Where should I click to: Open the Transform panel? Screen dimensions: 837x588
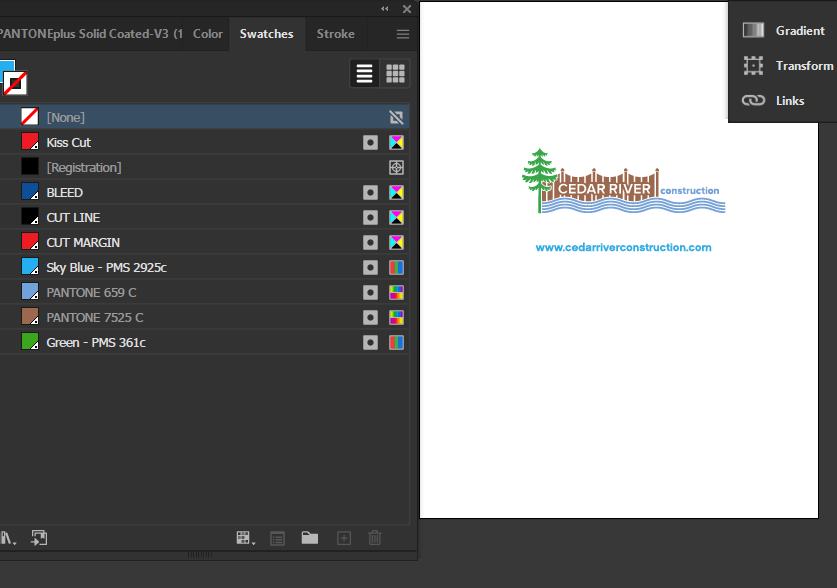click(x=788, y=66)
